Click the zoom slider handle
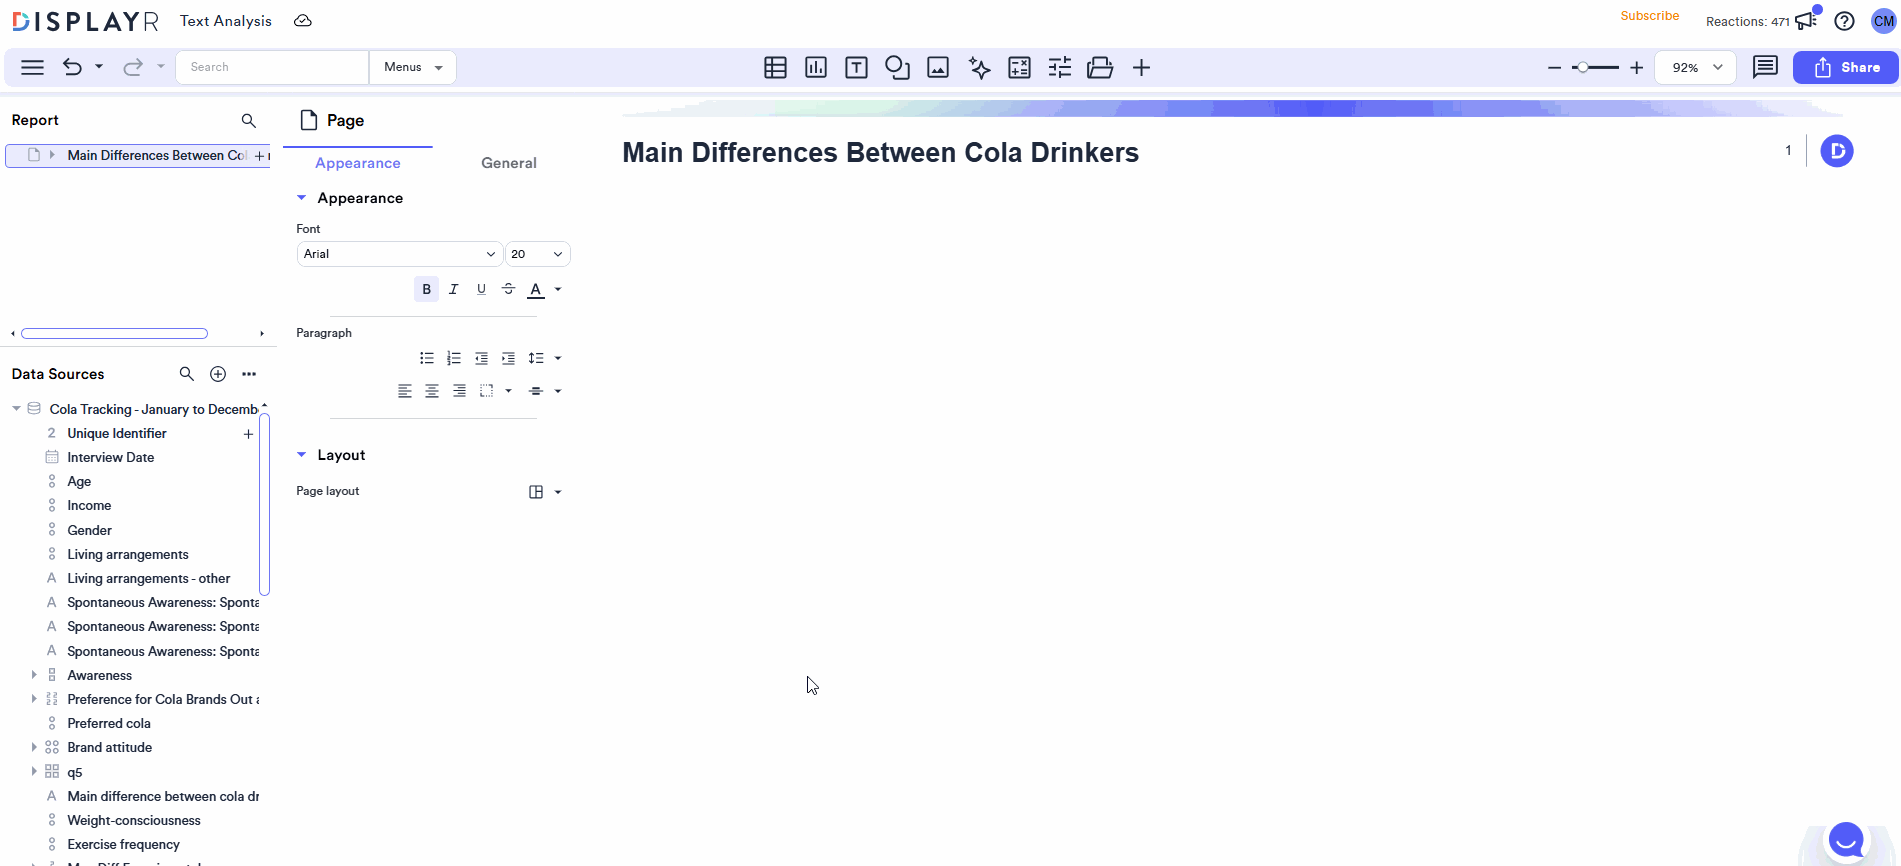 tap(1582, 68)
